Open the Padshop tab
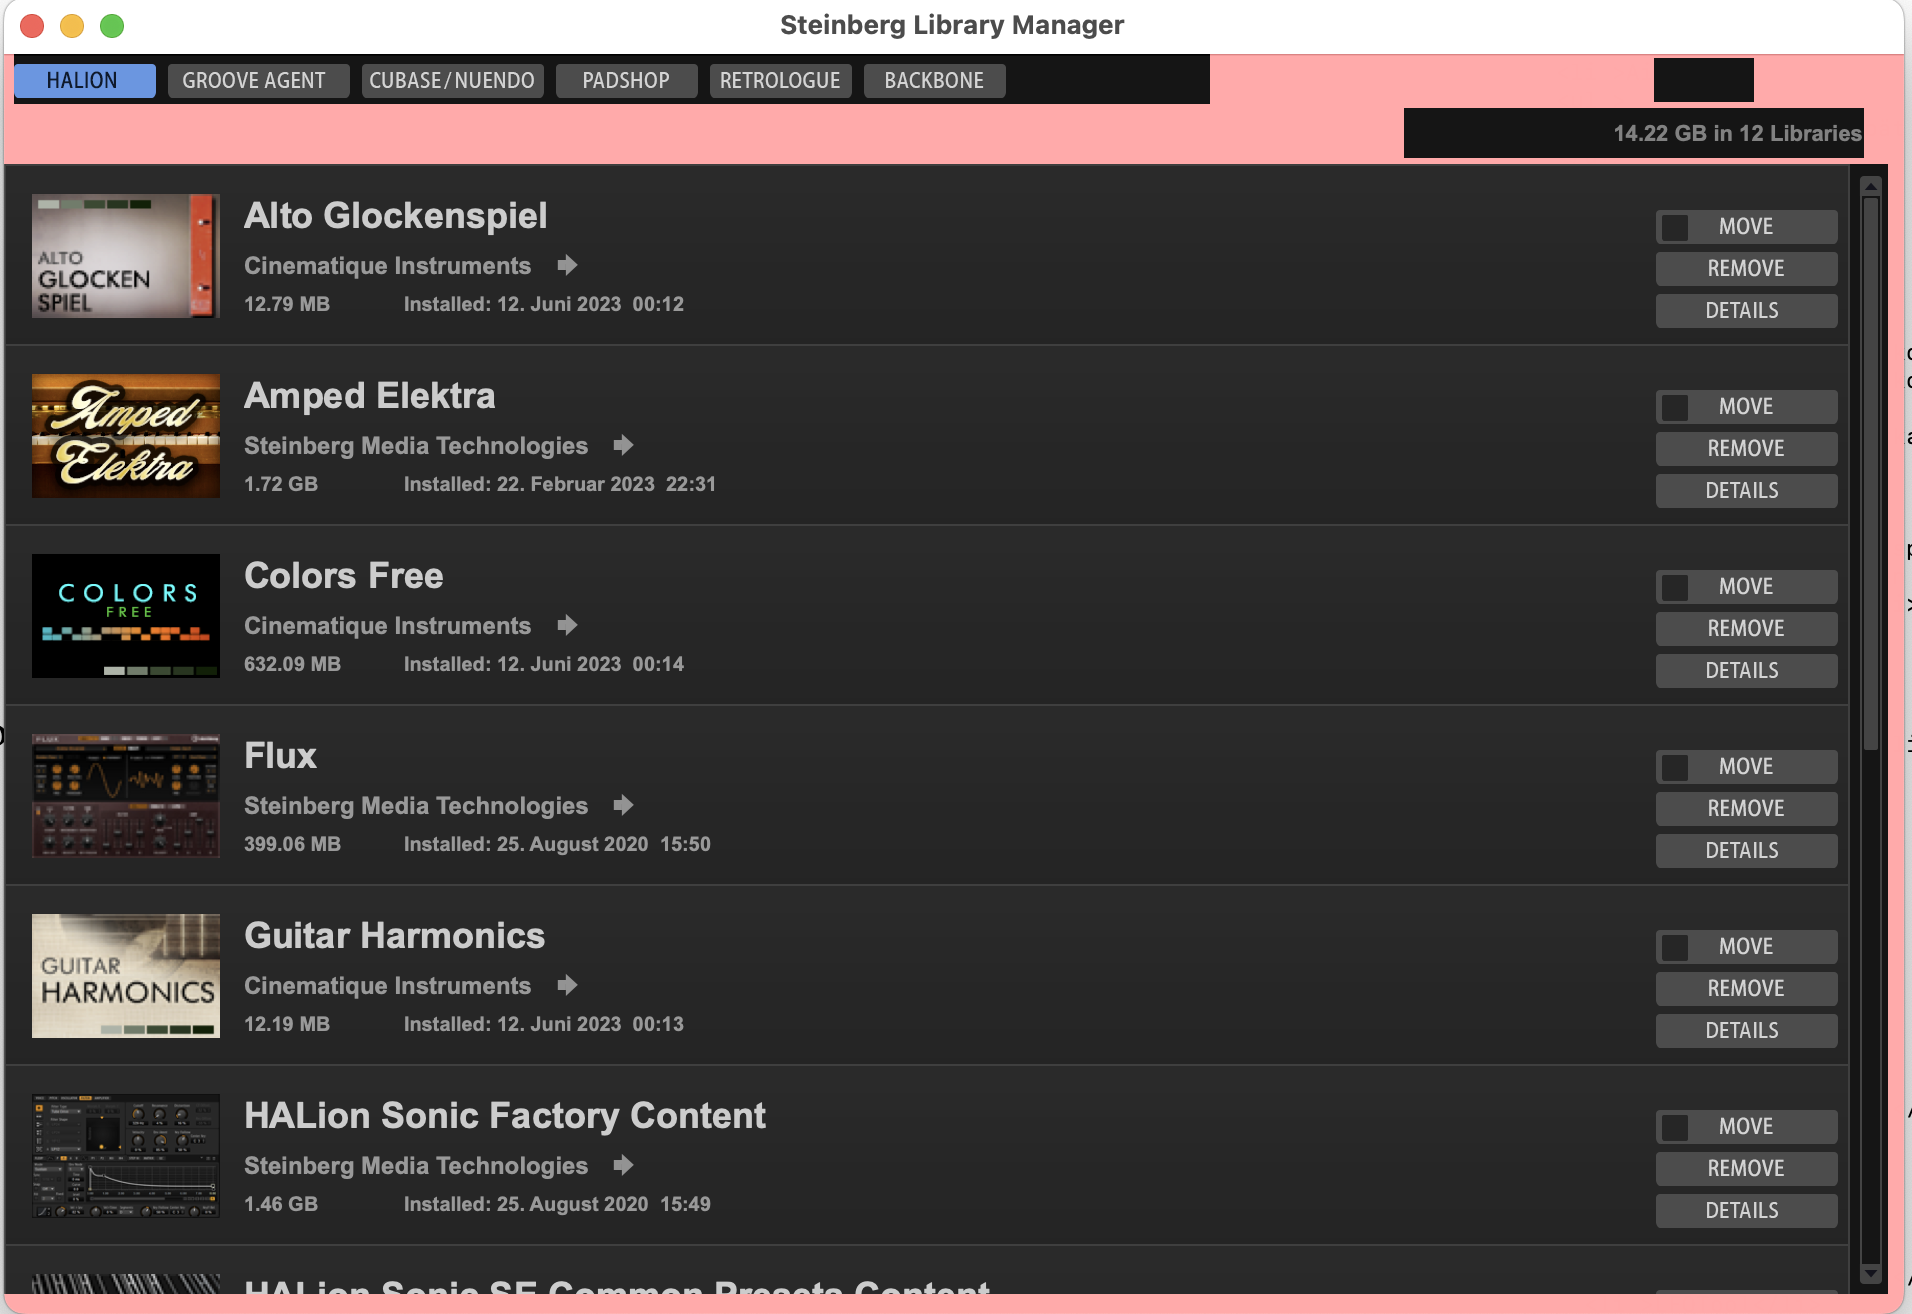 click(626, 81)
